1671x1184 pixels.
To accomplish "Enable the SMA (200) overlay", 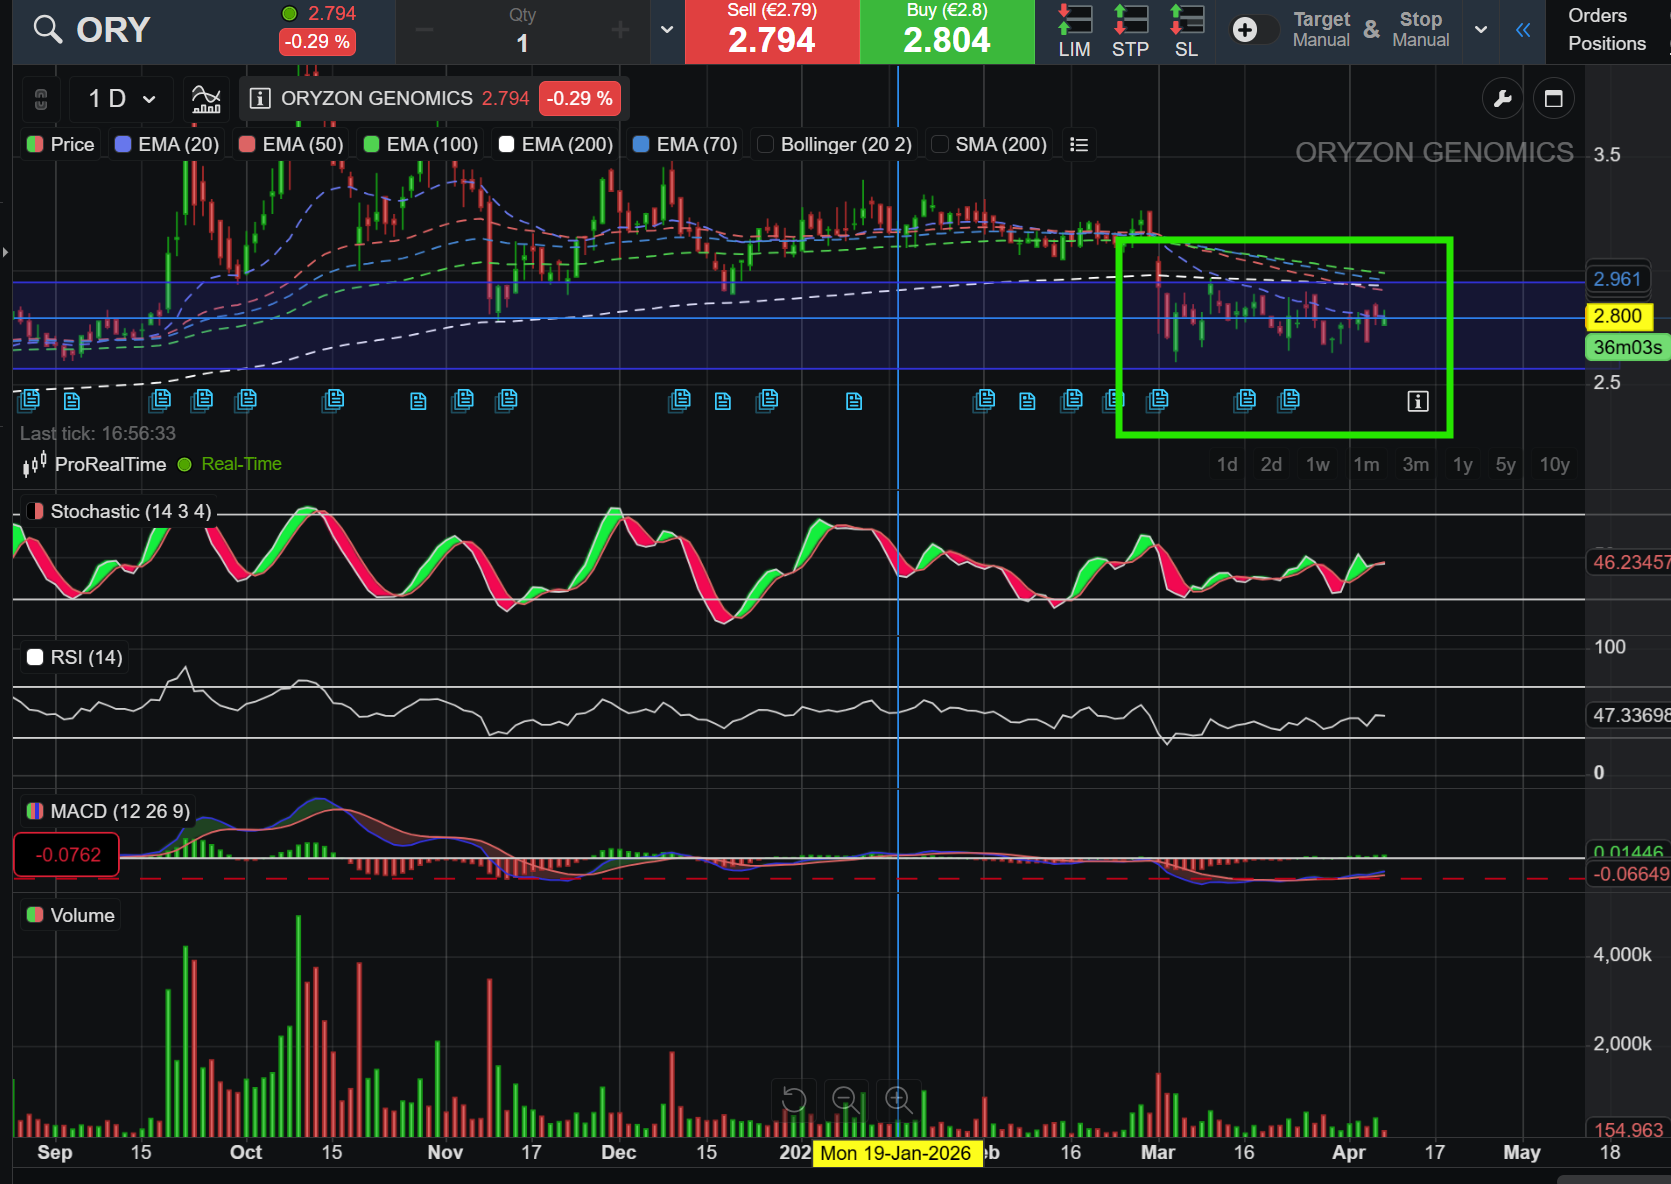I will coord(940,143).
